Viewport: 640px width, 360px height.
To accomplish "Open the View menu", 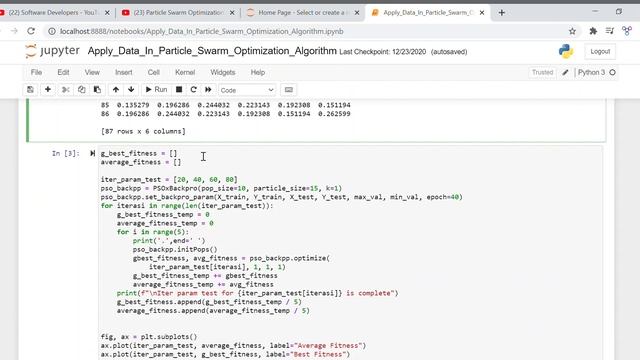I will [92, 72].
